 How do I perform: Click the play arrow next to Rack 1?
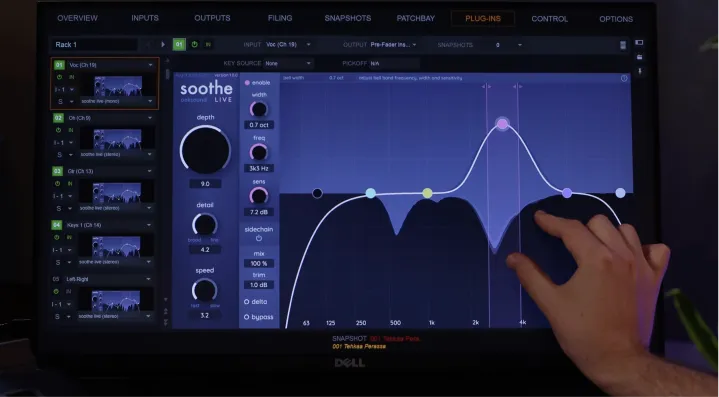click(163, 44)
